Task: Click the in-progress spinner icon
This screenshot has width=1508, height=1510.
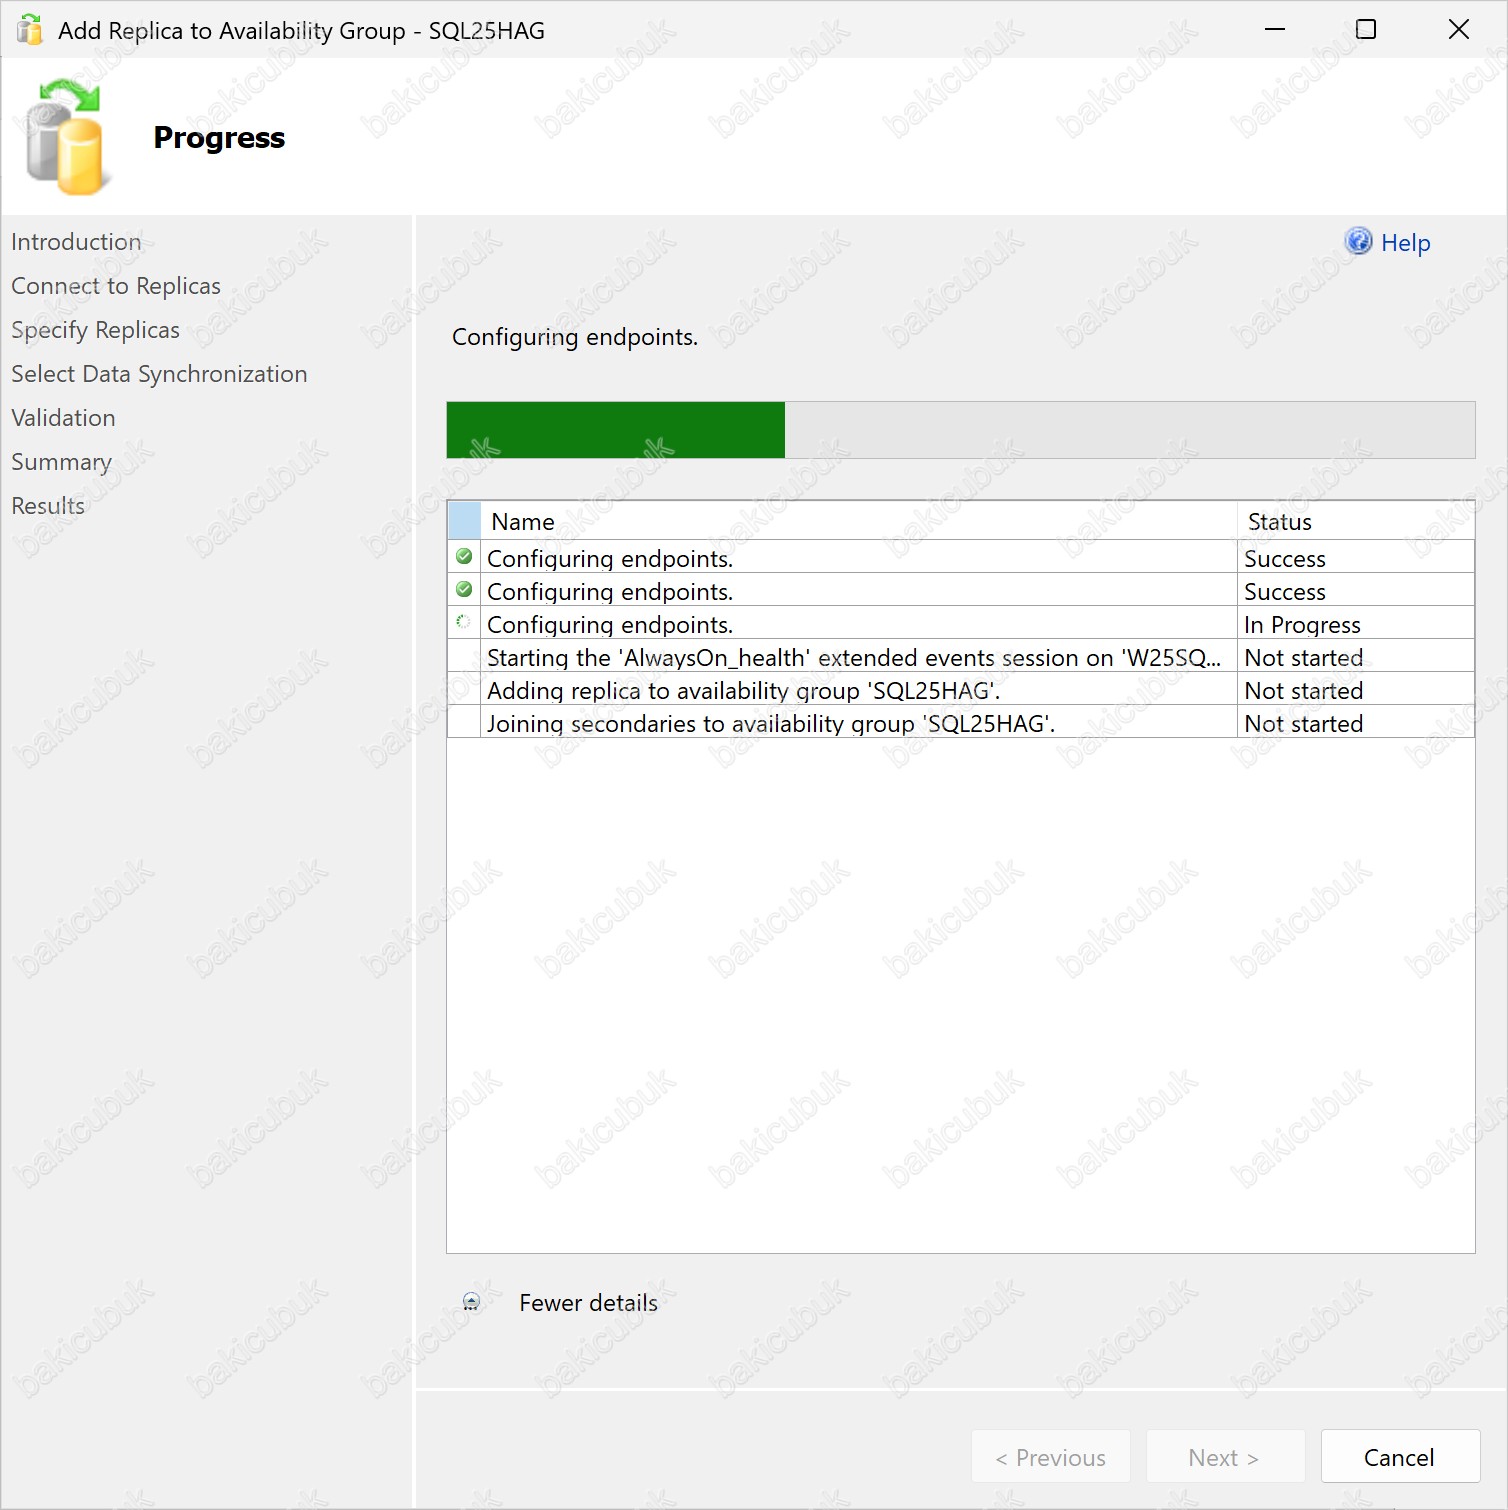Action: (464, 622)
